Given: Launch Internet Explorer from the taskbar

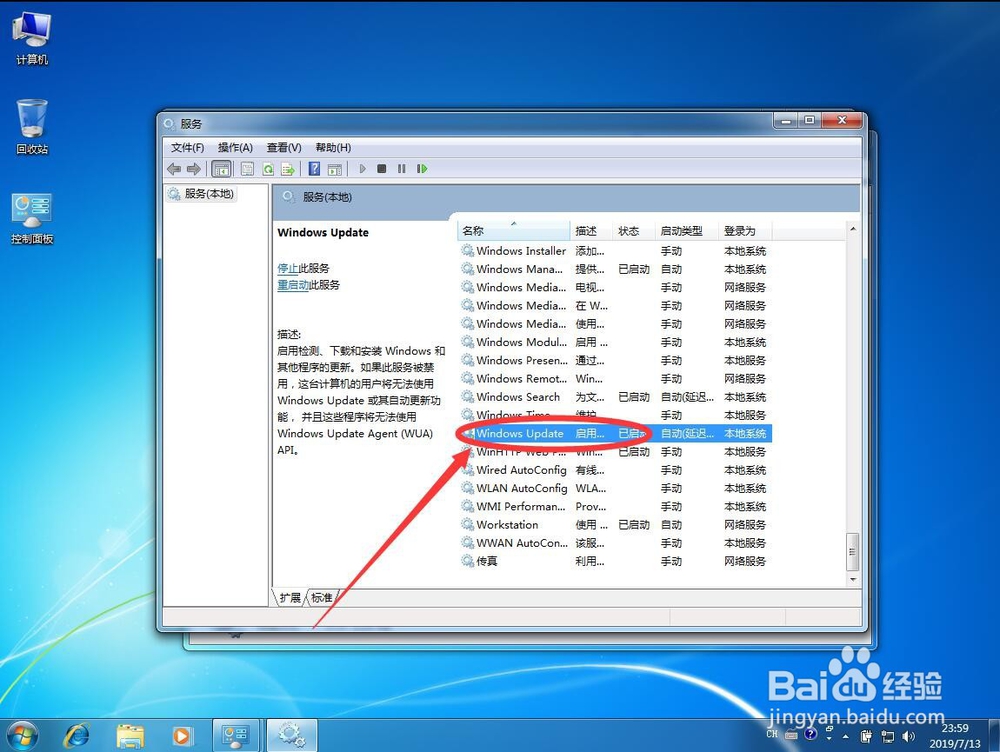Looking at the screenshot, I should (77, 735).
